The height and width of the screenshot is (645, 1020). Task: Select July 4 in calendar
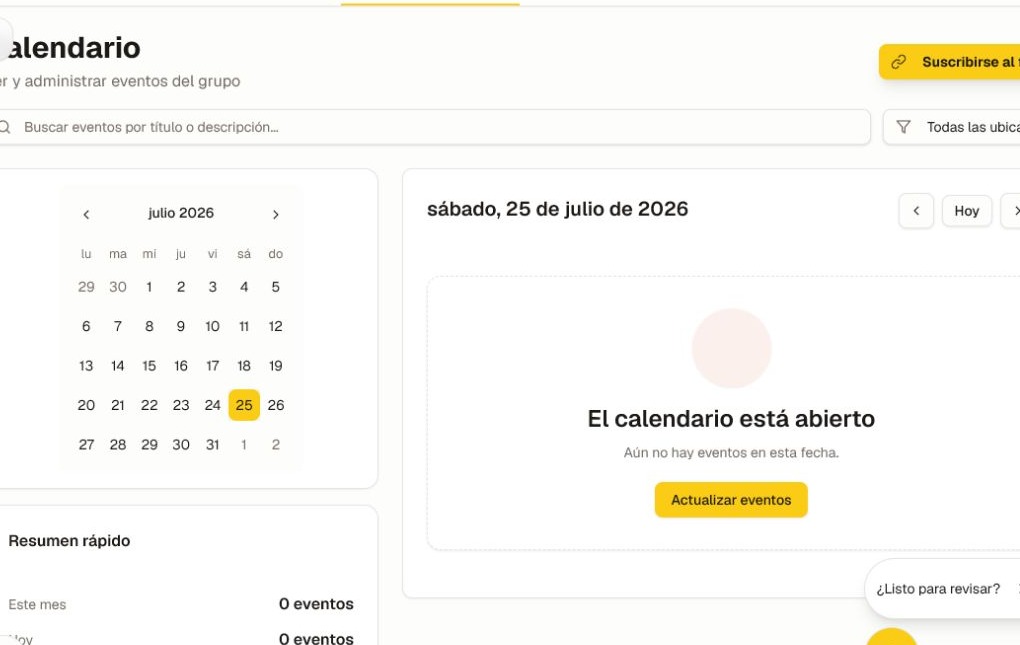(x=244, y=287)
